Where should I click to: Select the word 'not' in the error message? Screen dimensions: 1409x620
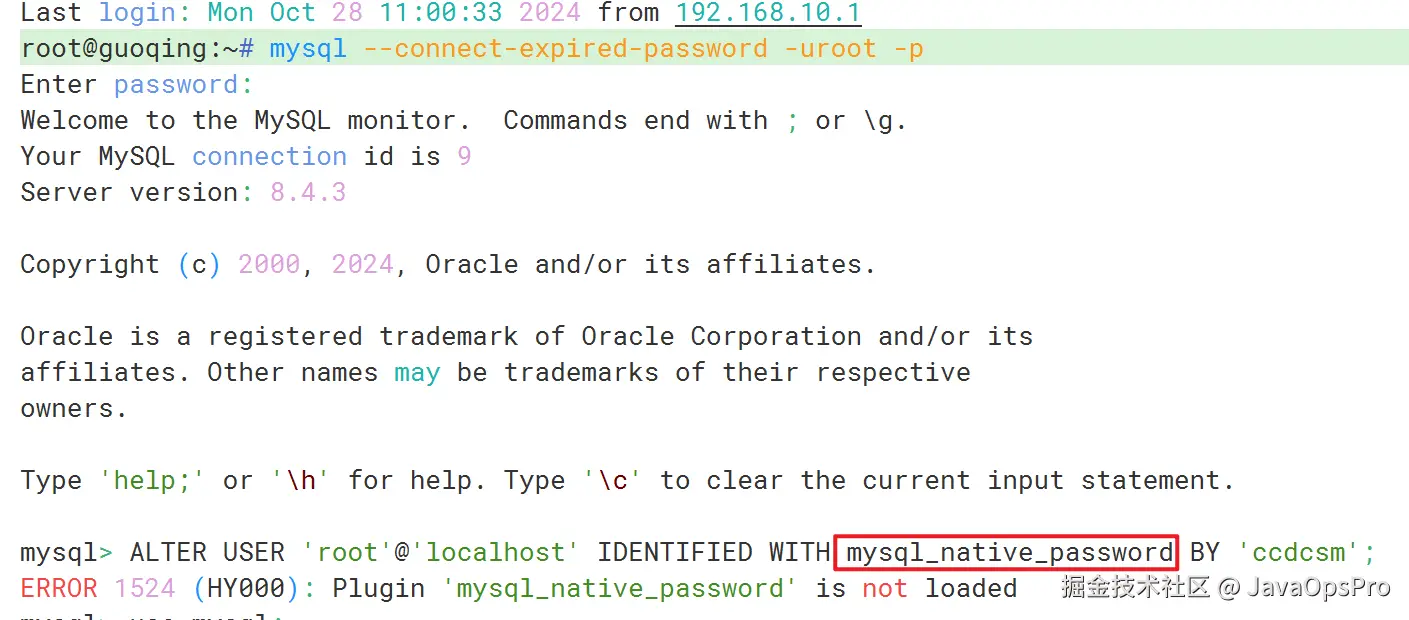884,588
